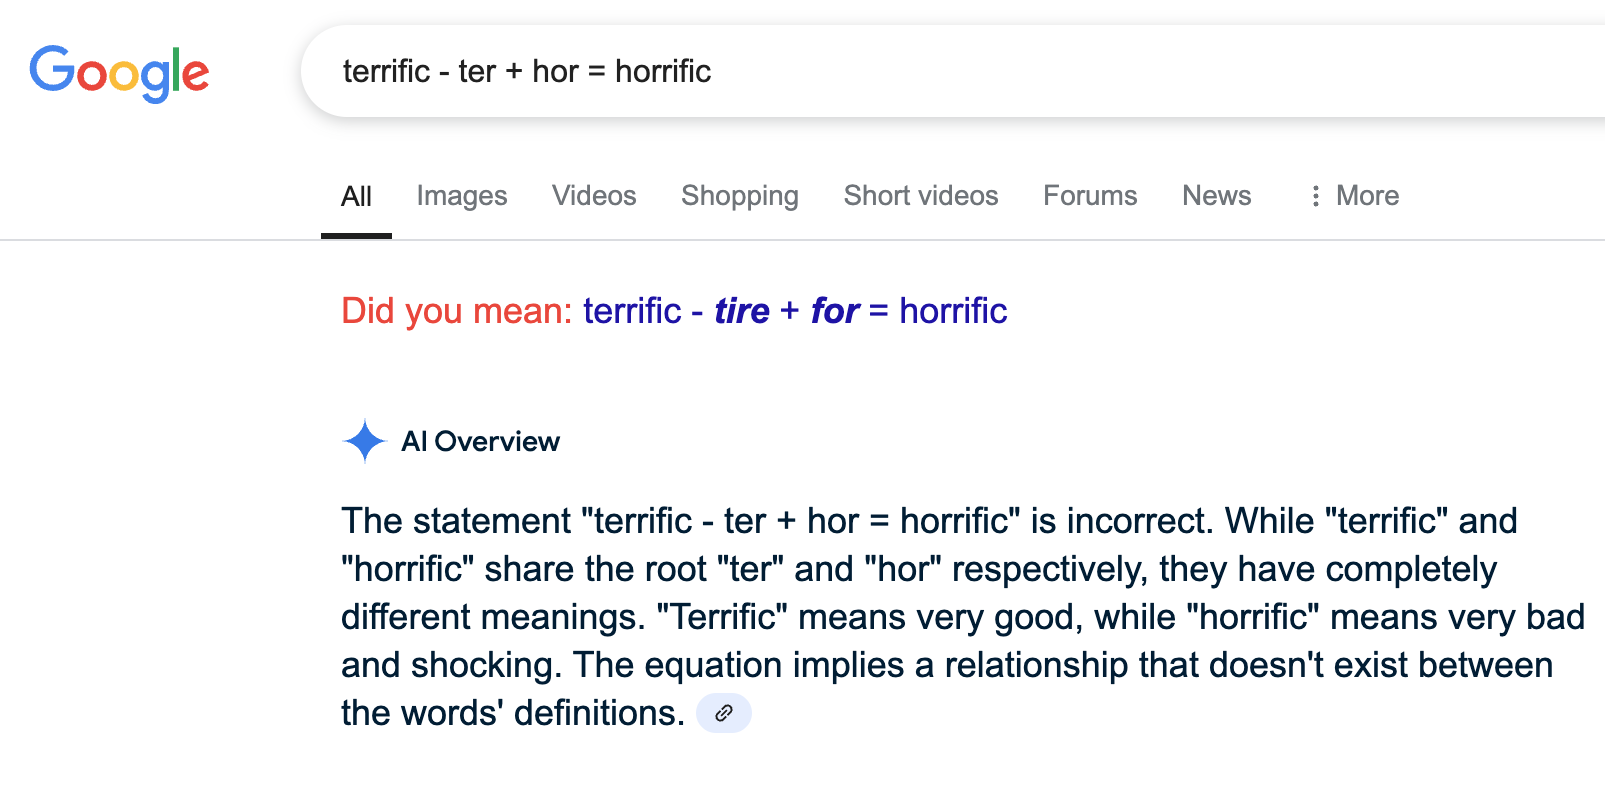Open the Videos tab
The width and height of the screenshot is (1605, 795).
[x=594, y=196]
